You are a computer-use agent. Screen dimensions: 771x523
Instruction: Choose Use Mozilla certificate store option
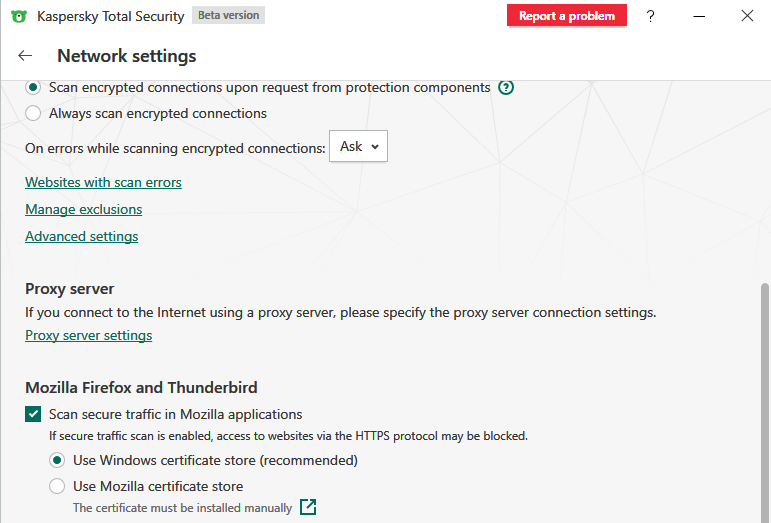click(x=58, y=486)
